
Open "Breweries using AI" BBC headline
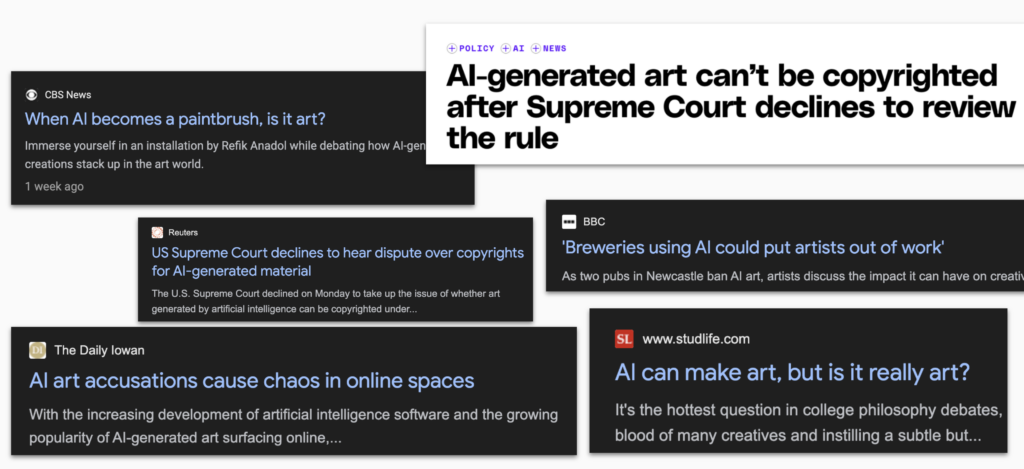click(x=753, y=247)
